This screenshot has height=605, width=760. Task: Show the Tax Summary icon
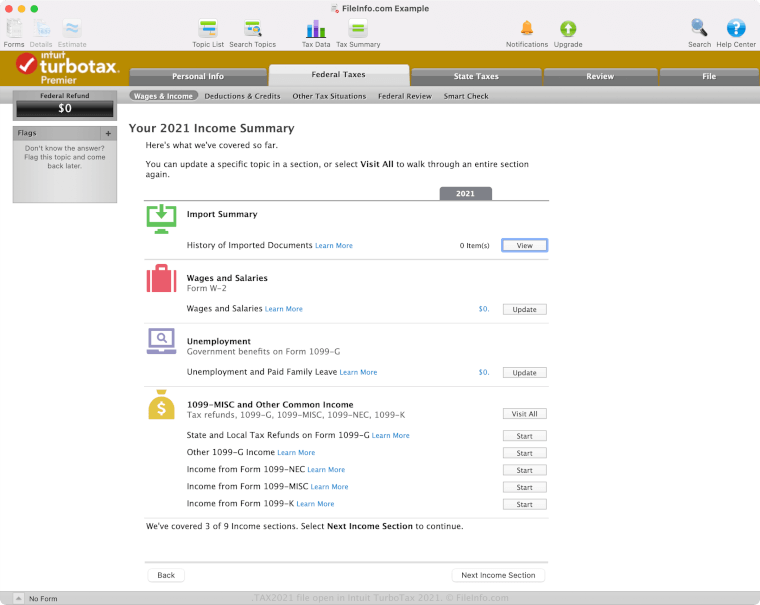[x=357, y=29]
